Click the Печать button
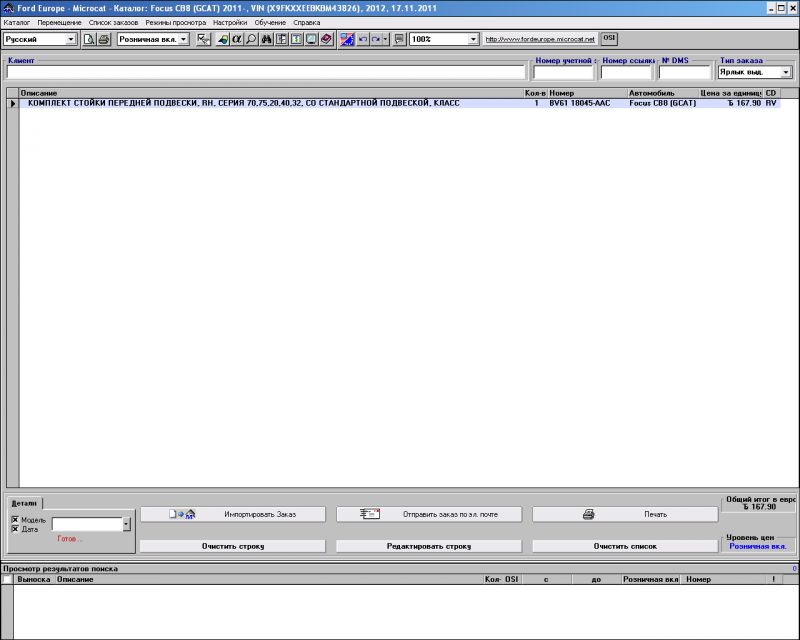800x640 pixels. point(626,514)
